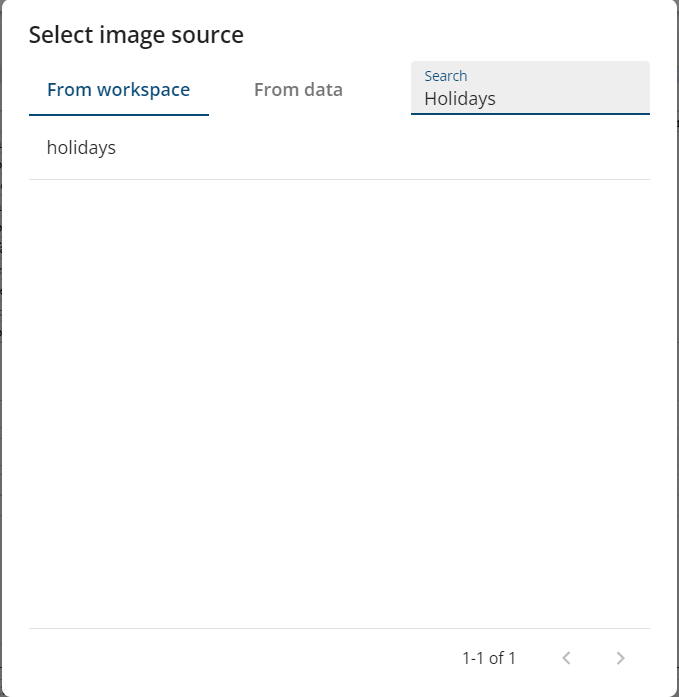Select the holidays image entry
The width and height of the screenshot is (679, 697).
click(x=81, y=148)
